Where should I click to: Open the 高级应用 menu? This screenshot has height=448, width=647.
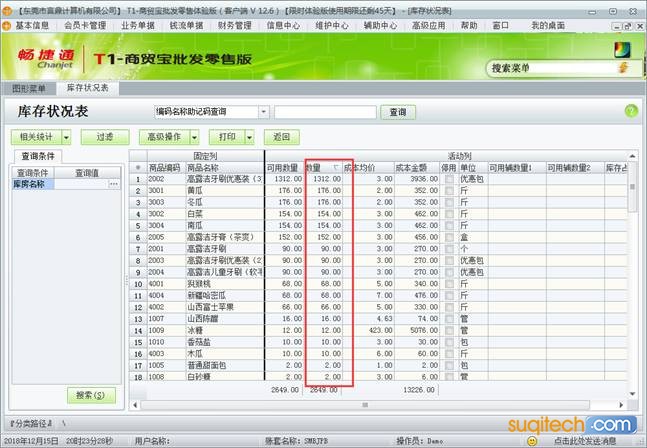(428, 26)
